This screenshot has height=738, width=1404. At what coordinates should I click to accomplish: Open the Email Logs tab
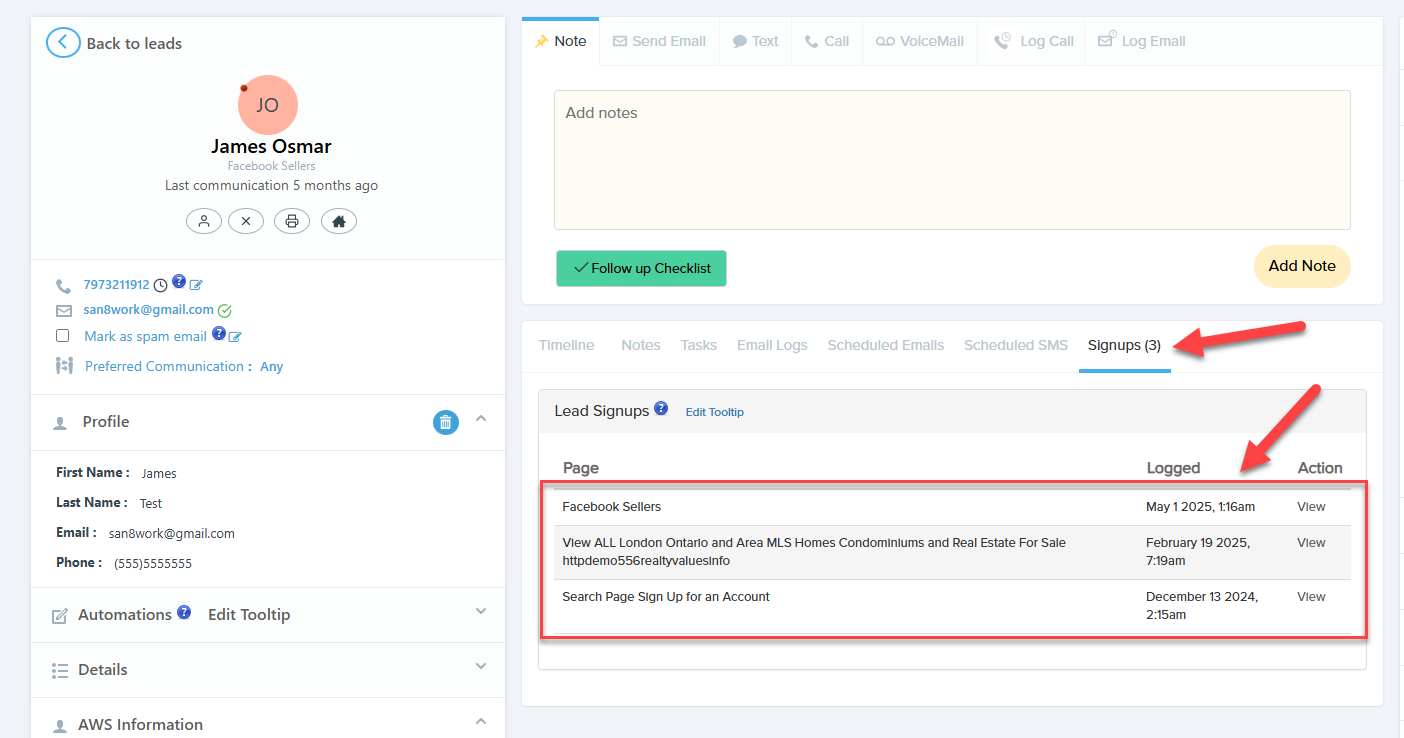pyautogui.click(x=771, y=345)
